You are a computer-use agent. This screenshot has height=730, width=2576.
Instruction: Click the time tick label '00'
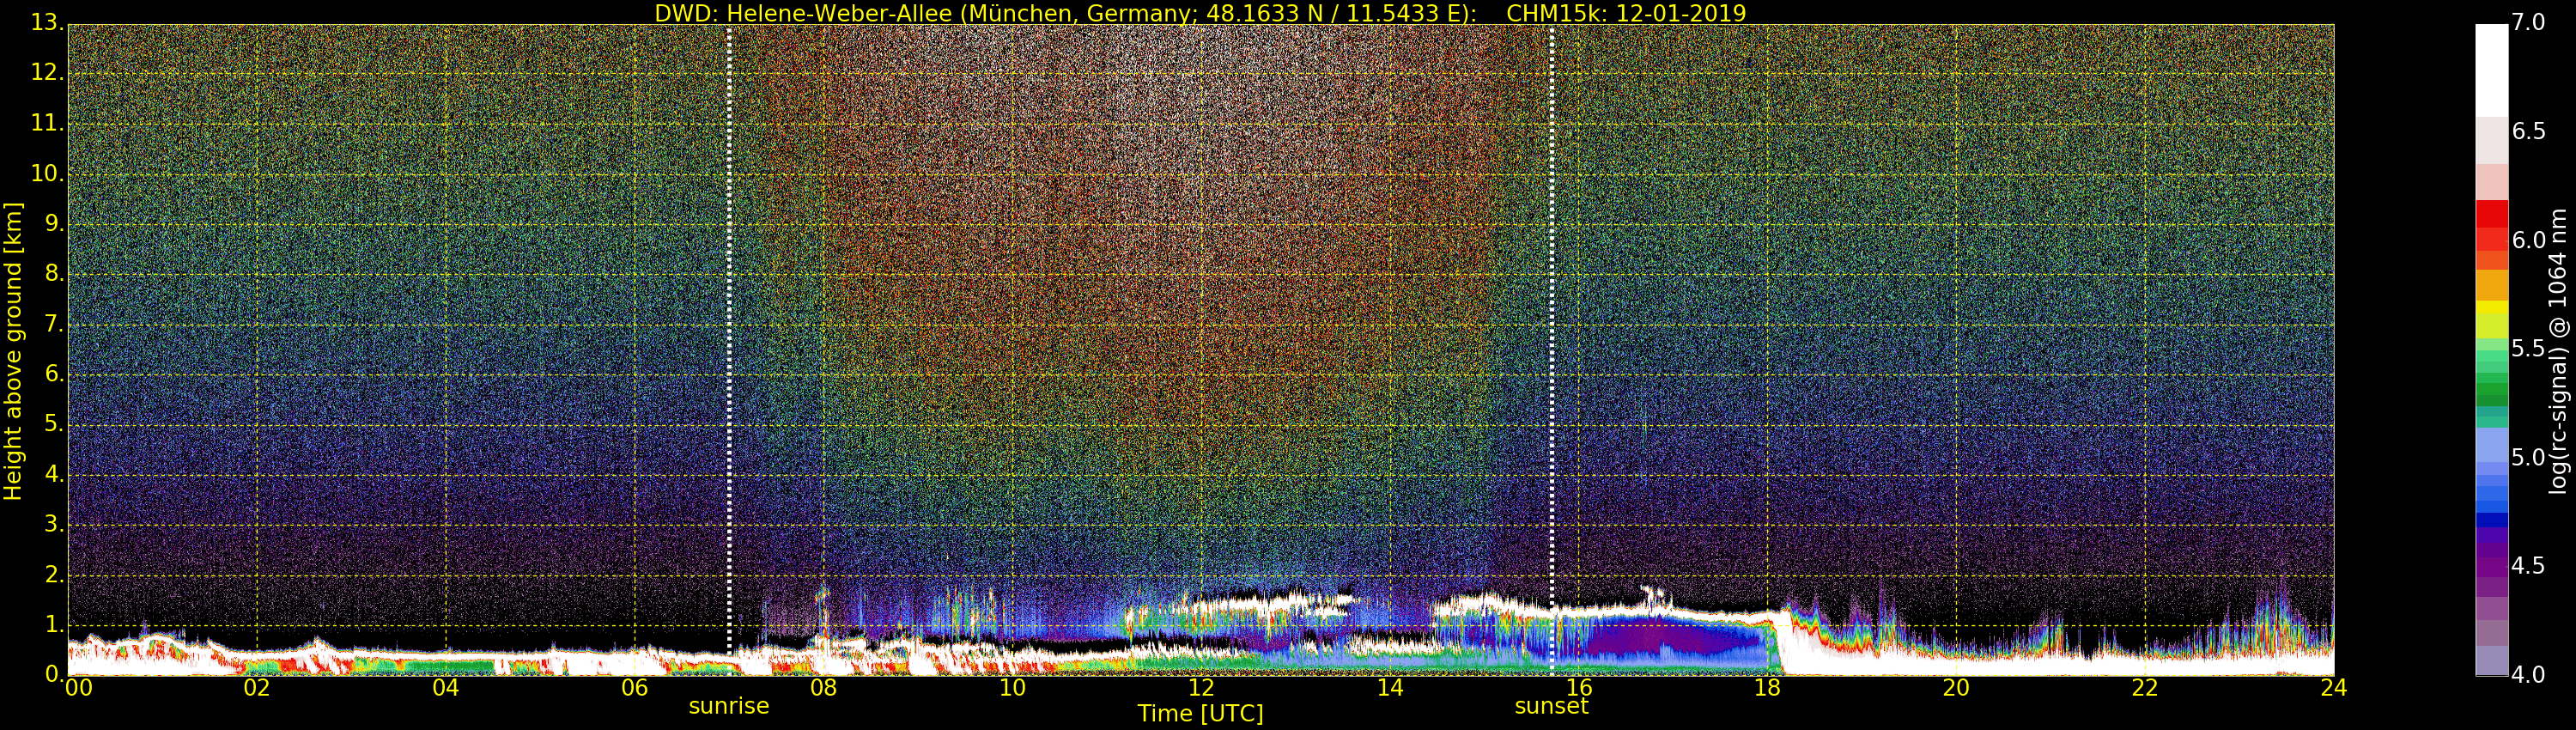tap(78, 688)
